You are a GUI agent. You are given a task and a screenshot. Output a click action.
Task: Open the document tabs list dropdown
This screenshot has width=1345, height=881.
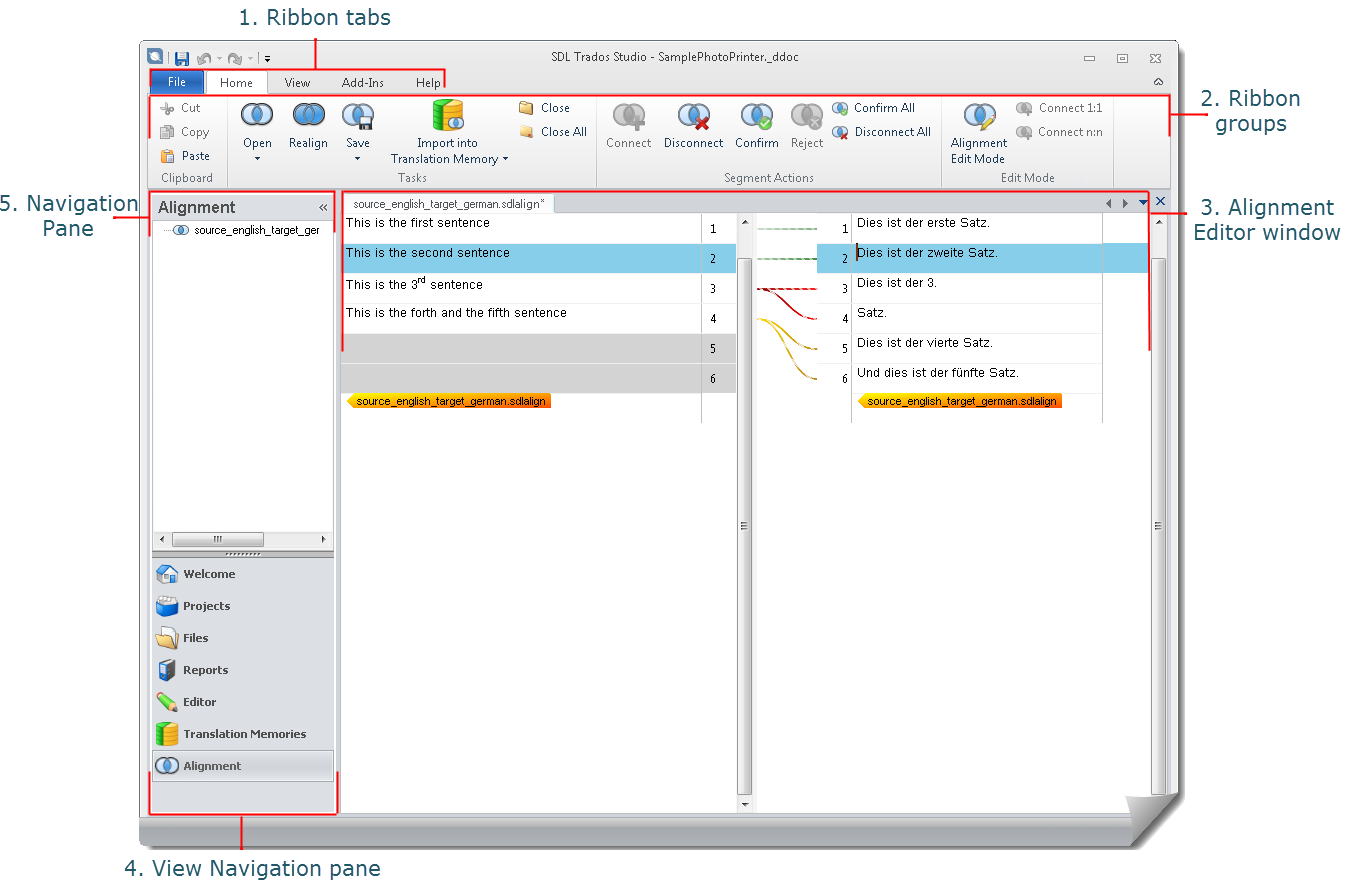tap(1143, 202)
